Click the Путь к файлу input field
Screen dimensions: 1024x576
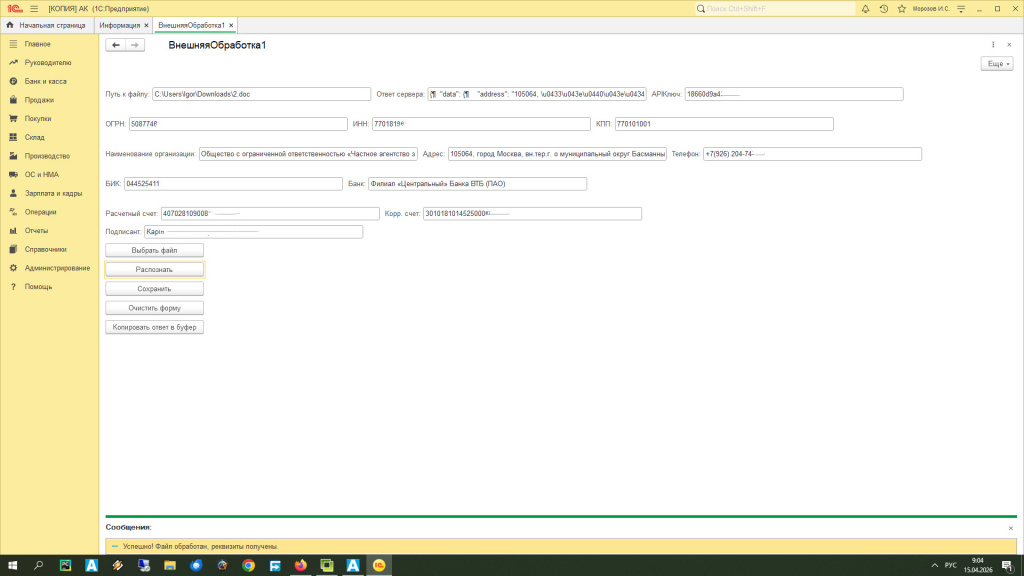coord(261,94)
